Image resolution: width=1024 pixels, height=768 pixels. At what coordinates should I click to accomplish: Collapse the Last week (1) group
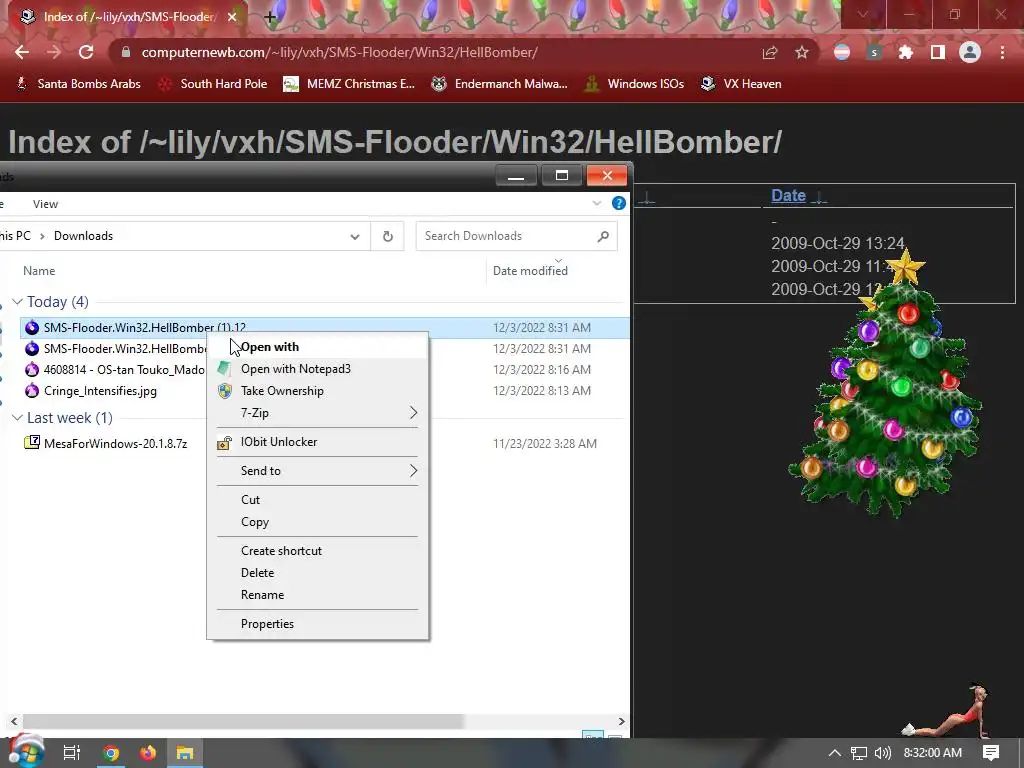pyautogui.click(x=18, y=417)
